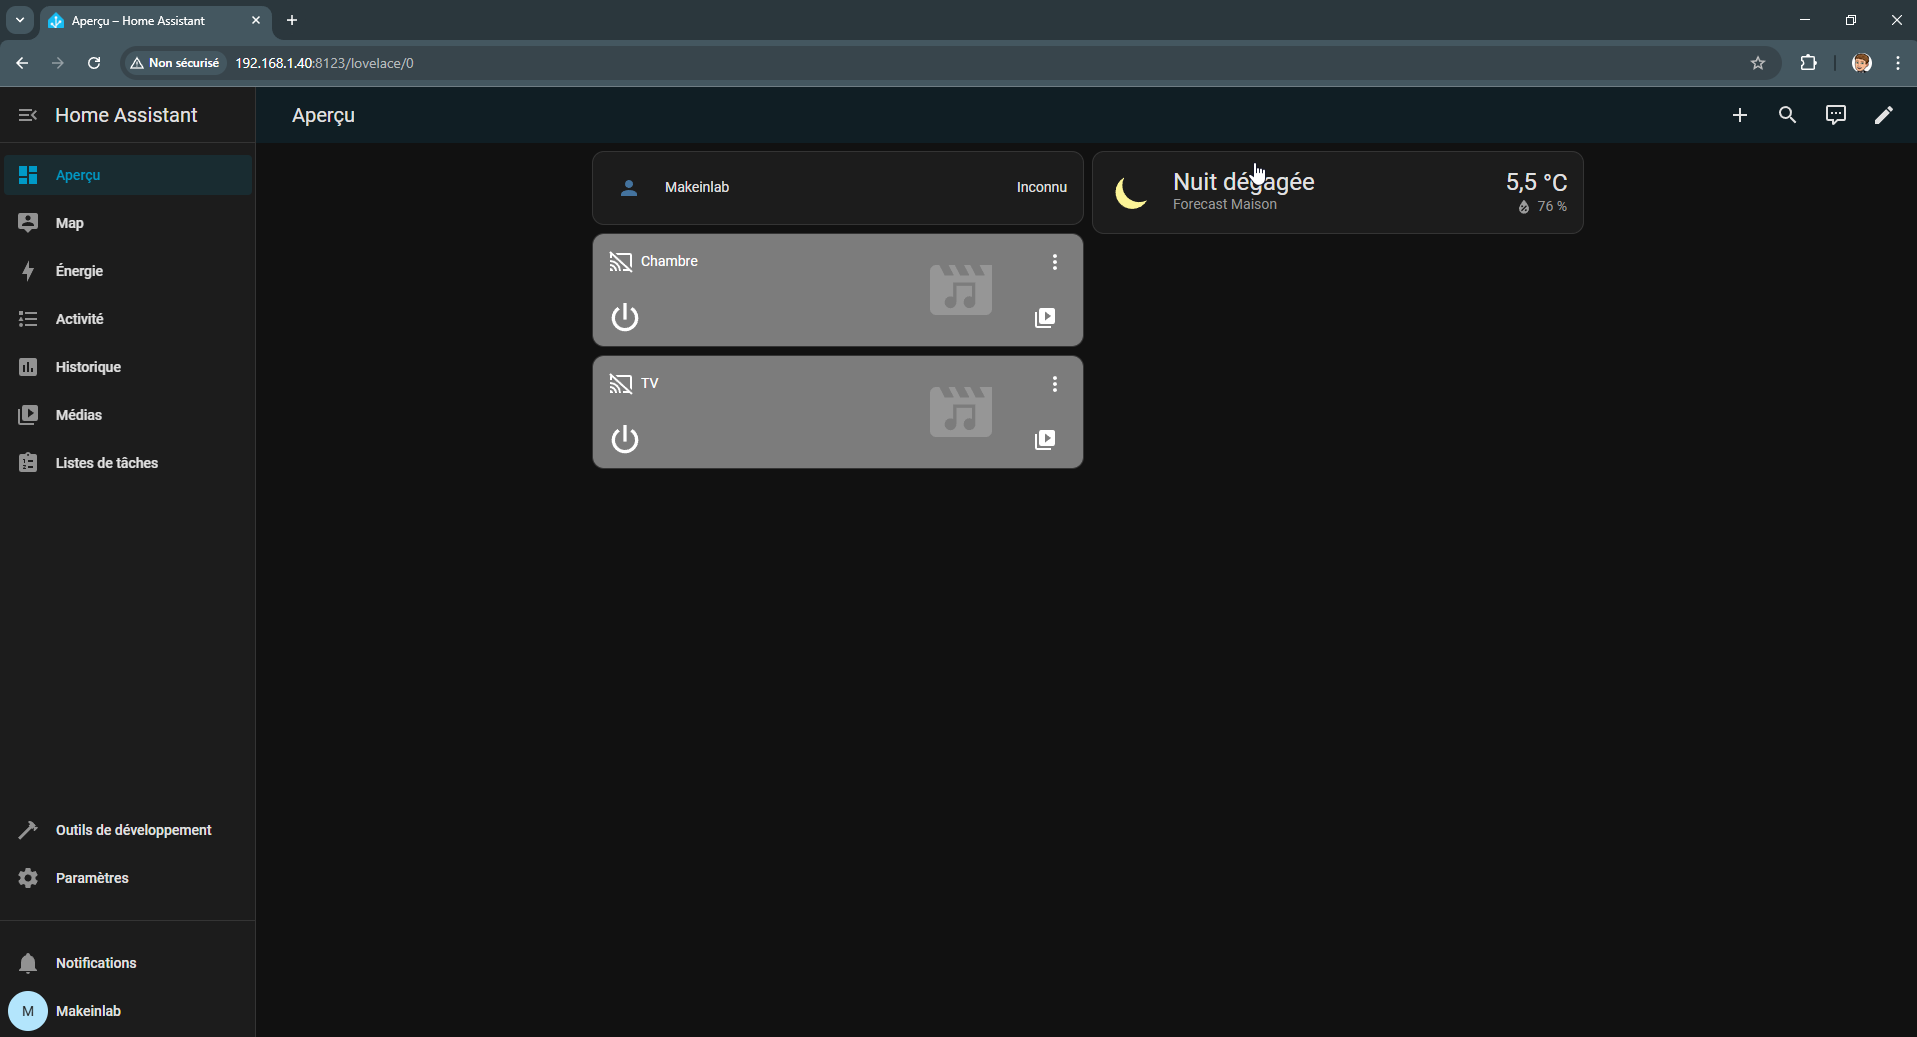Image resolution: width=1917 pixels, height=1037 pixels.
Task: Click the pencil edit dashboard icon
Action: [1883, 115]
